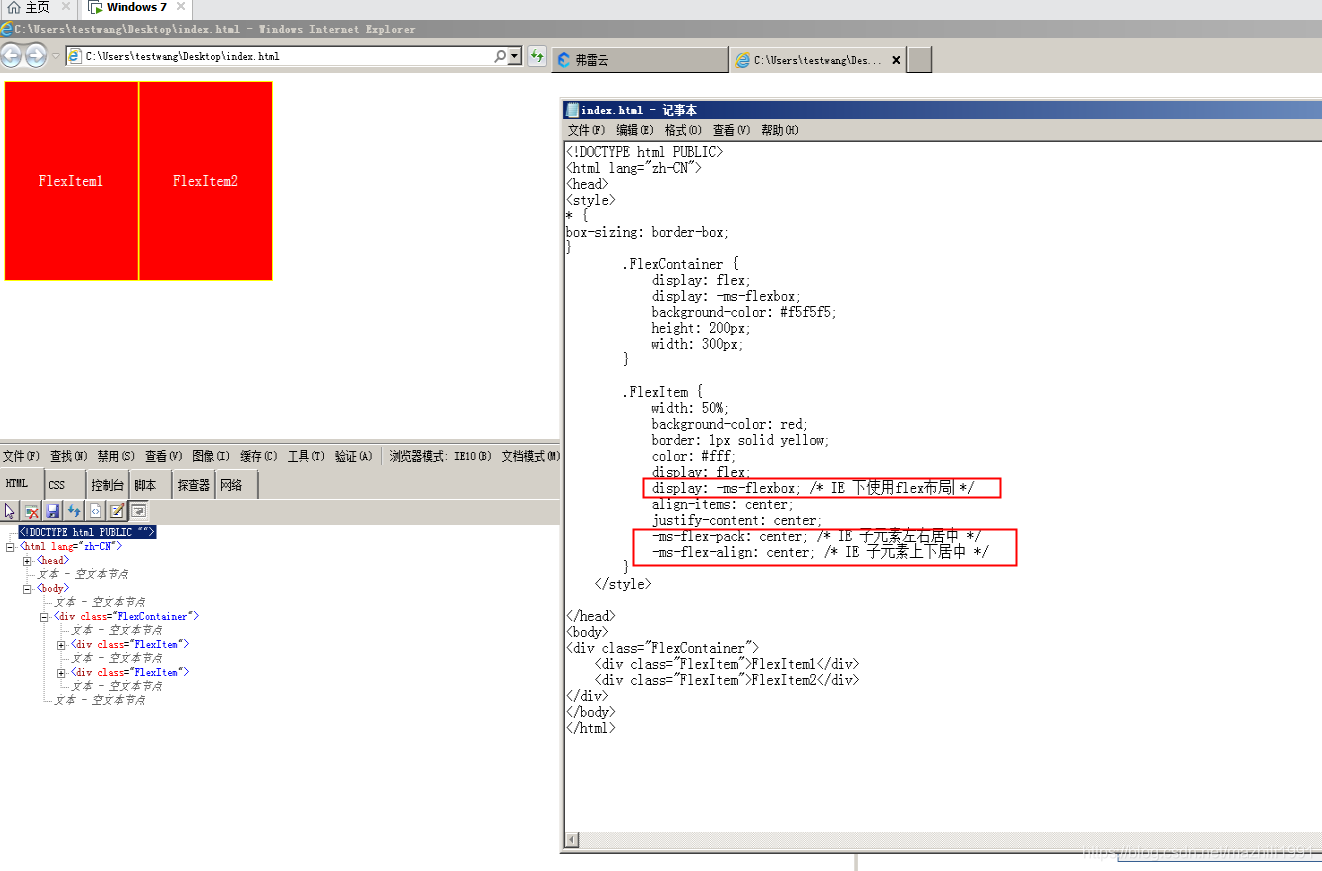Image resolution: width=1322 pixels, height=871 pixels.
Task: Open the 控制台 console tab
Action: pos(107,485)
